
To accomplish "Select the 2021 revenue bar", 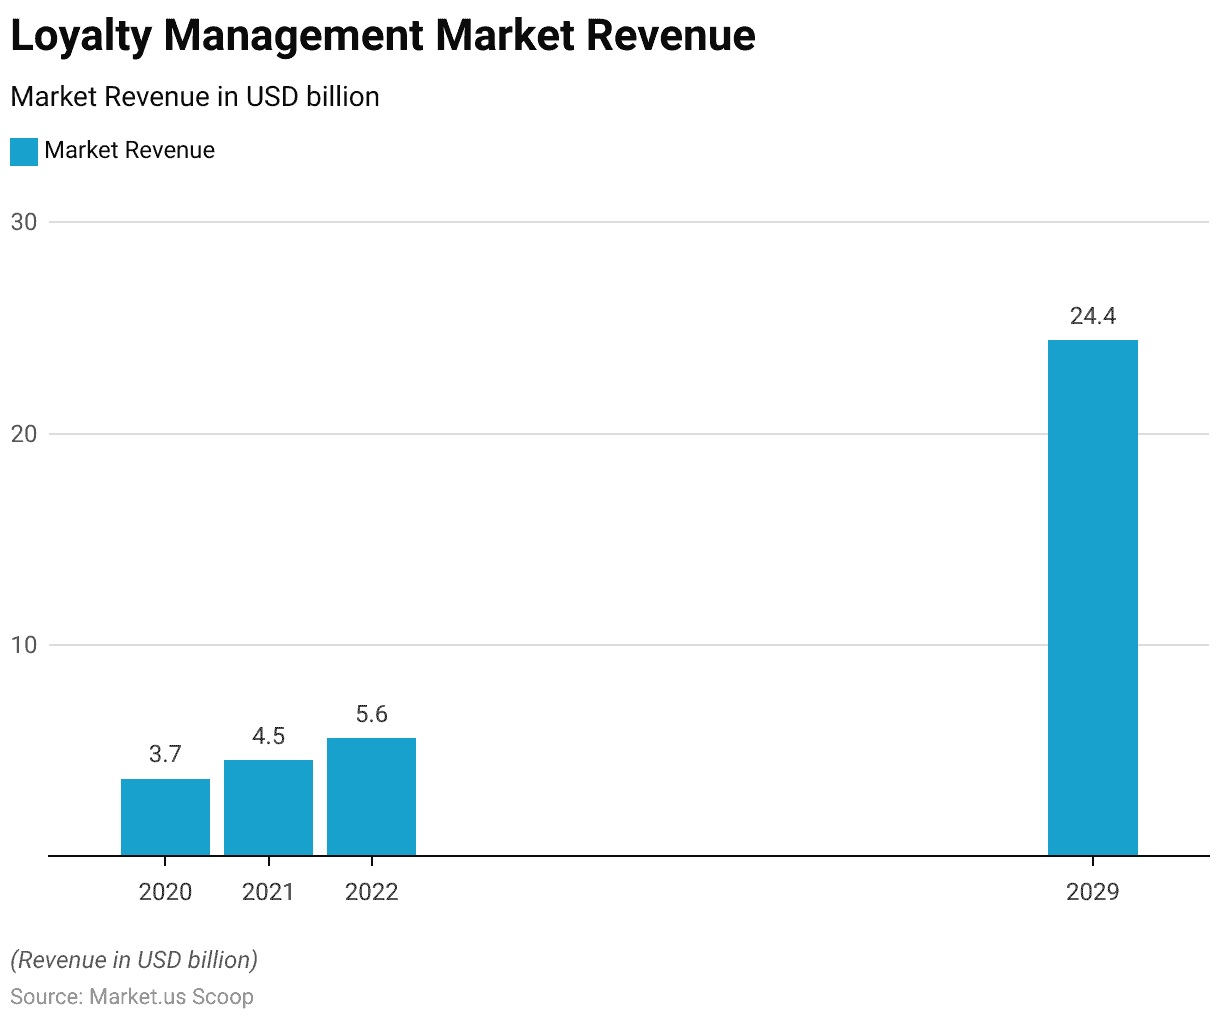I will tap(268, 808).
